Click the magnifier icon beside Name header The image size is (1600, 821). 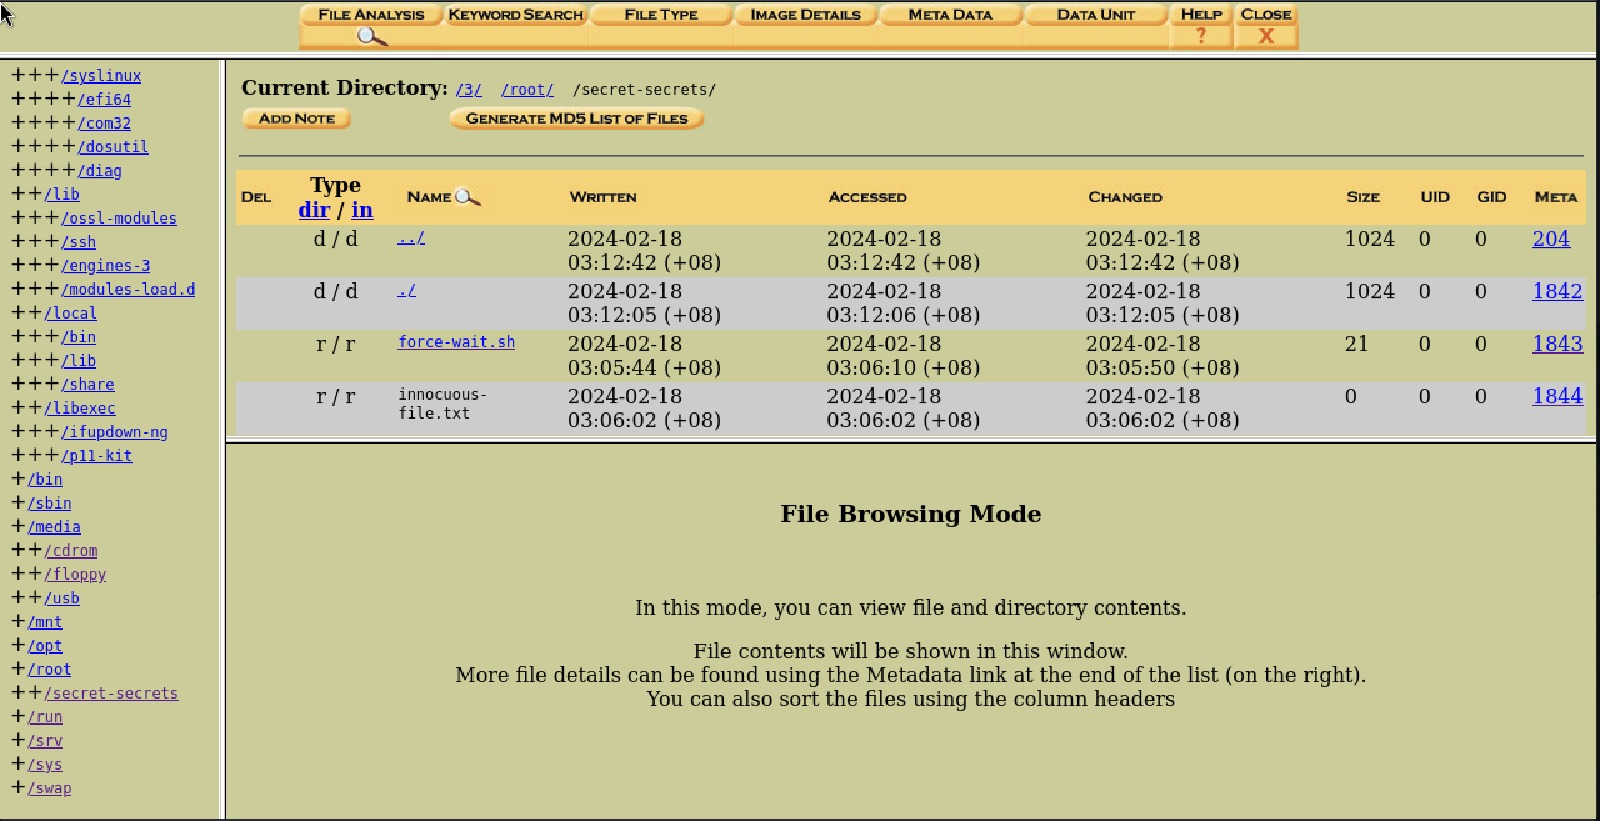click(x=467, y=198)
